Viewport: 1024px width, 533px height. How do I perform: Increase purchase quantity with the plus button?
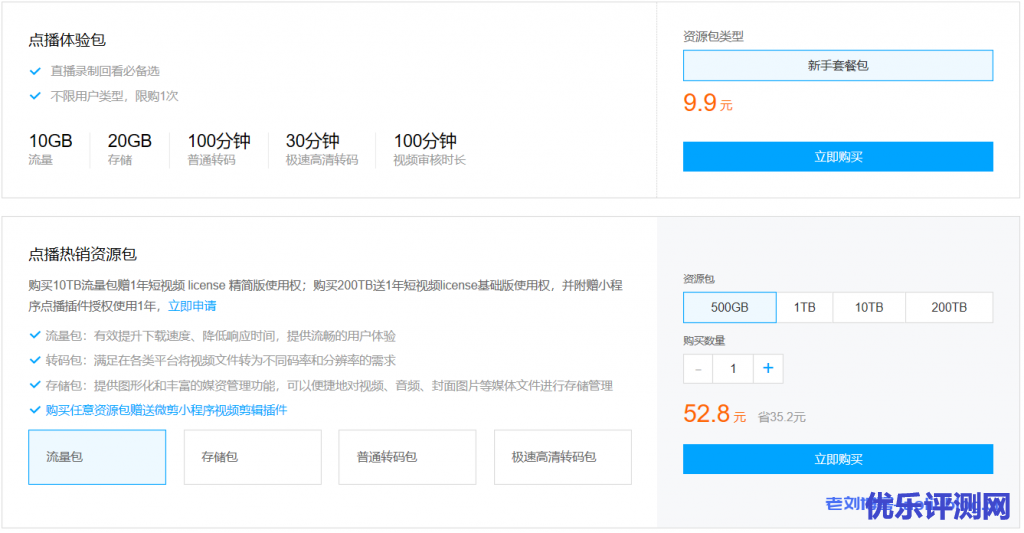768,369
